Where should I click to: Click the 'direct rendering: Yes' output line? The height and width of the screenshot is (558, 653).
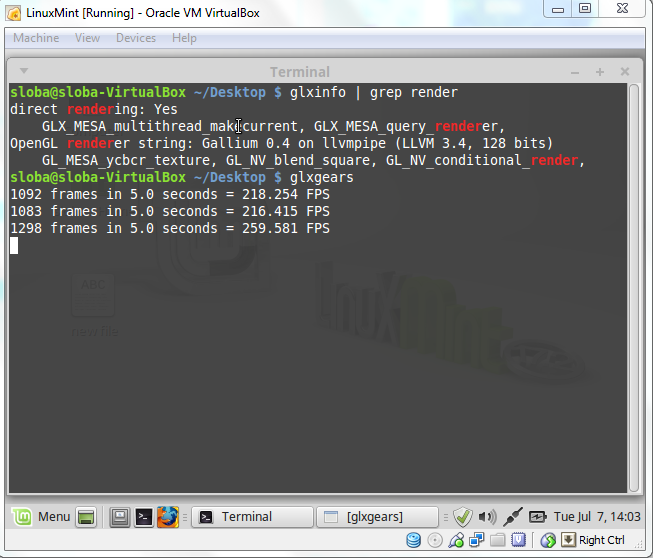click(x=94, y=110)
